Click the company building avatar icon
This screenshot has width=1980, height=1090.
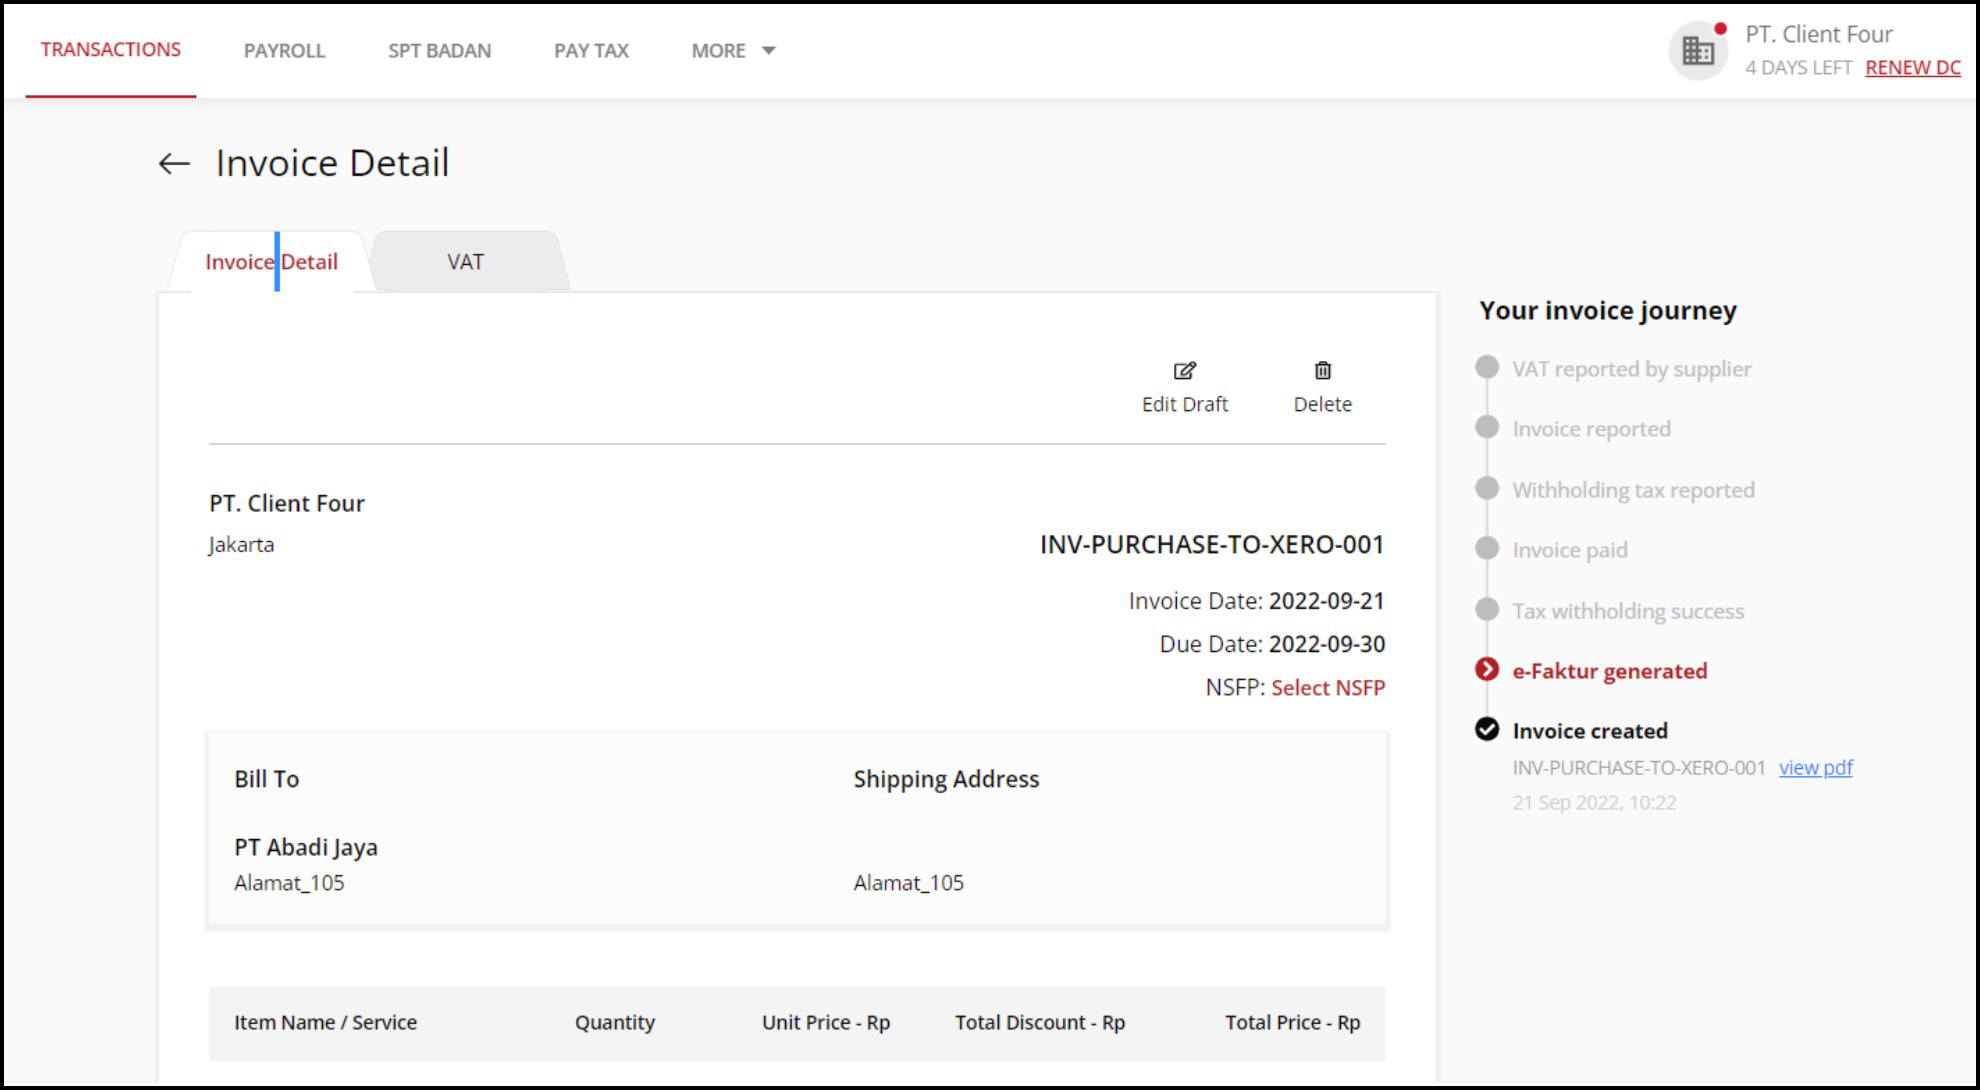(x=1698, y=50)
